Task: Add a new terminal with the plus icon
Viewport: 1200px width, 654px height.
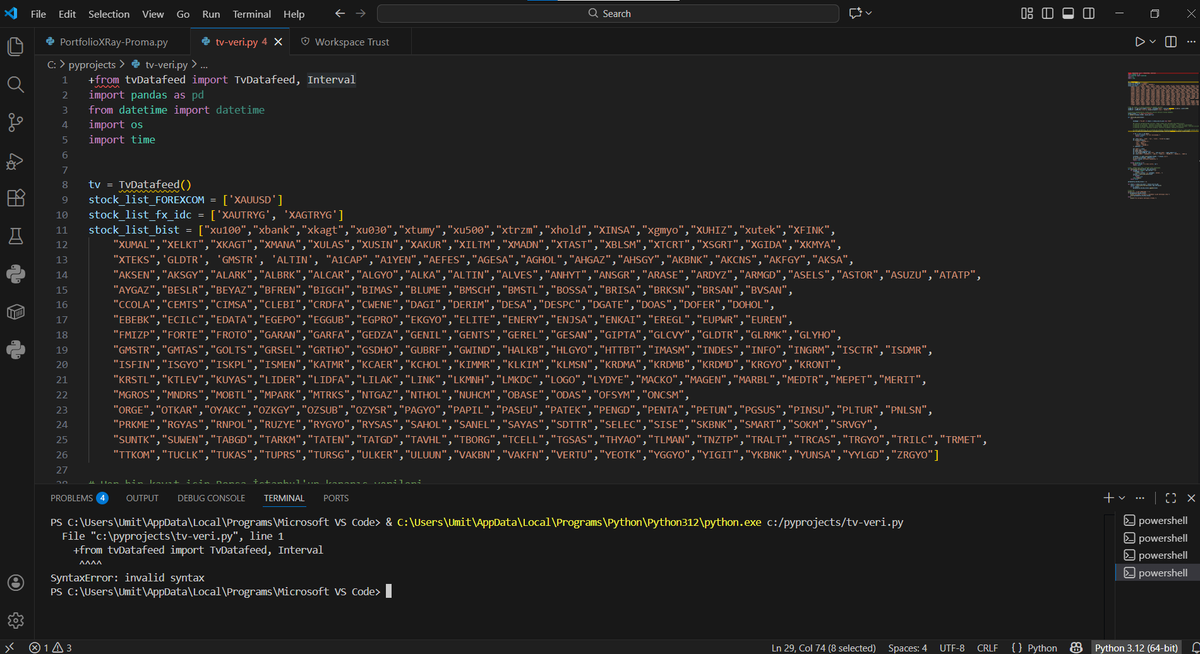Action: pyautogui.click(x=1108, y=498)
